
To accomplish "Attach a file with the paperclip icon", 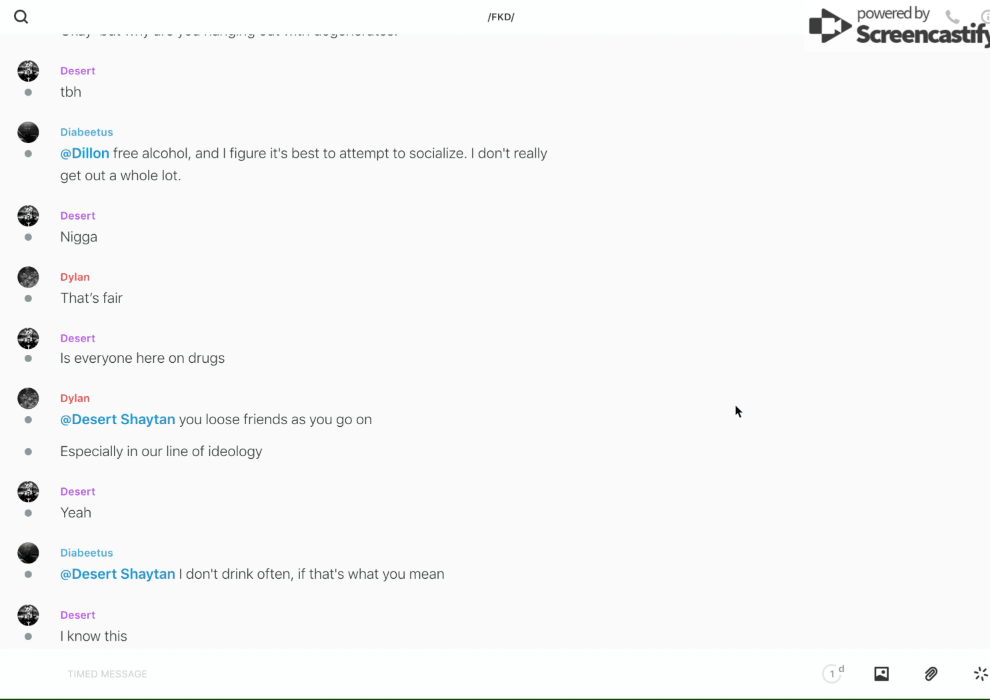I will pos(931,674).
